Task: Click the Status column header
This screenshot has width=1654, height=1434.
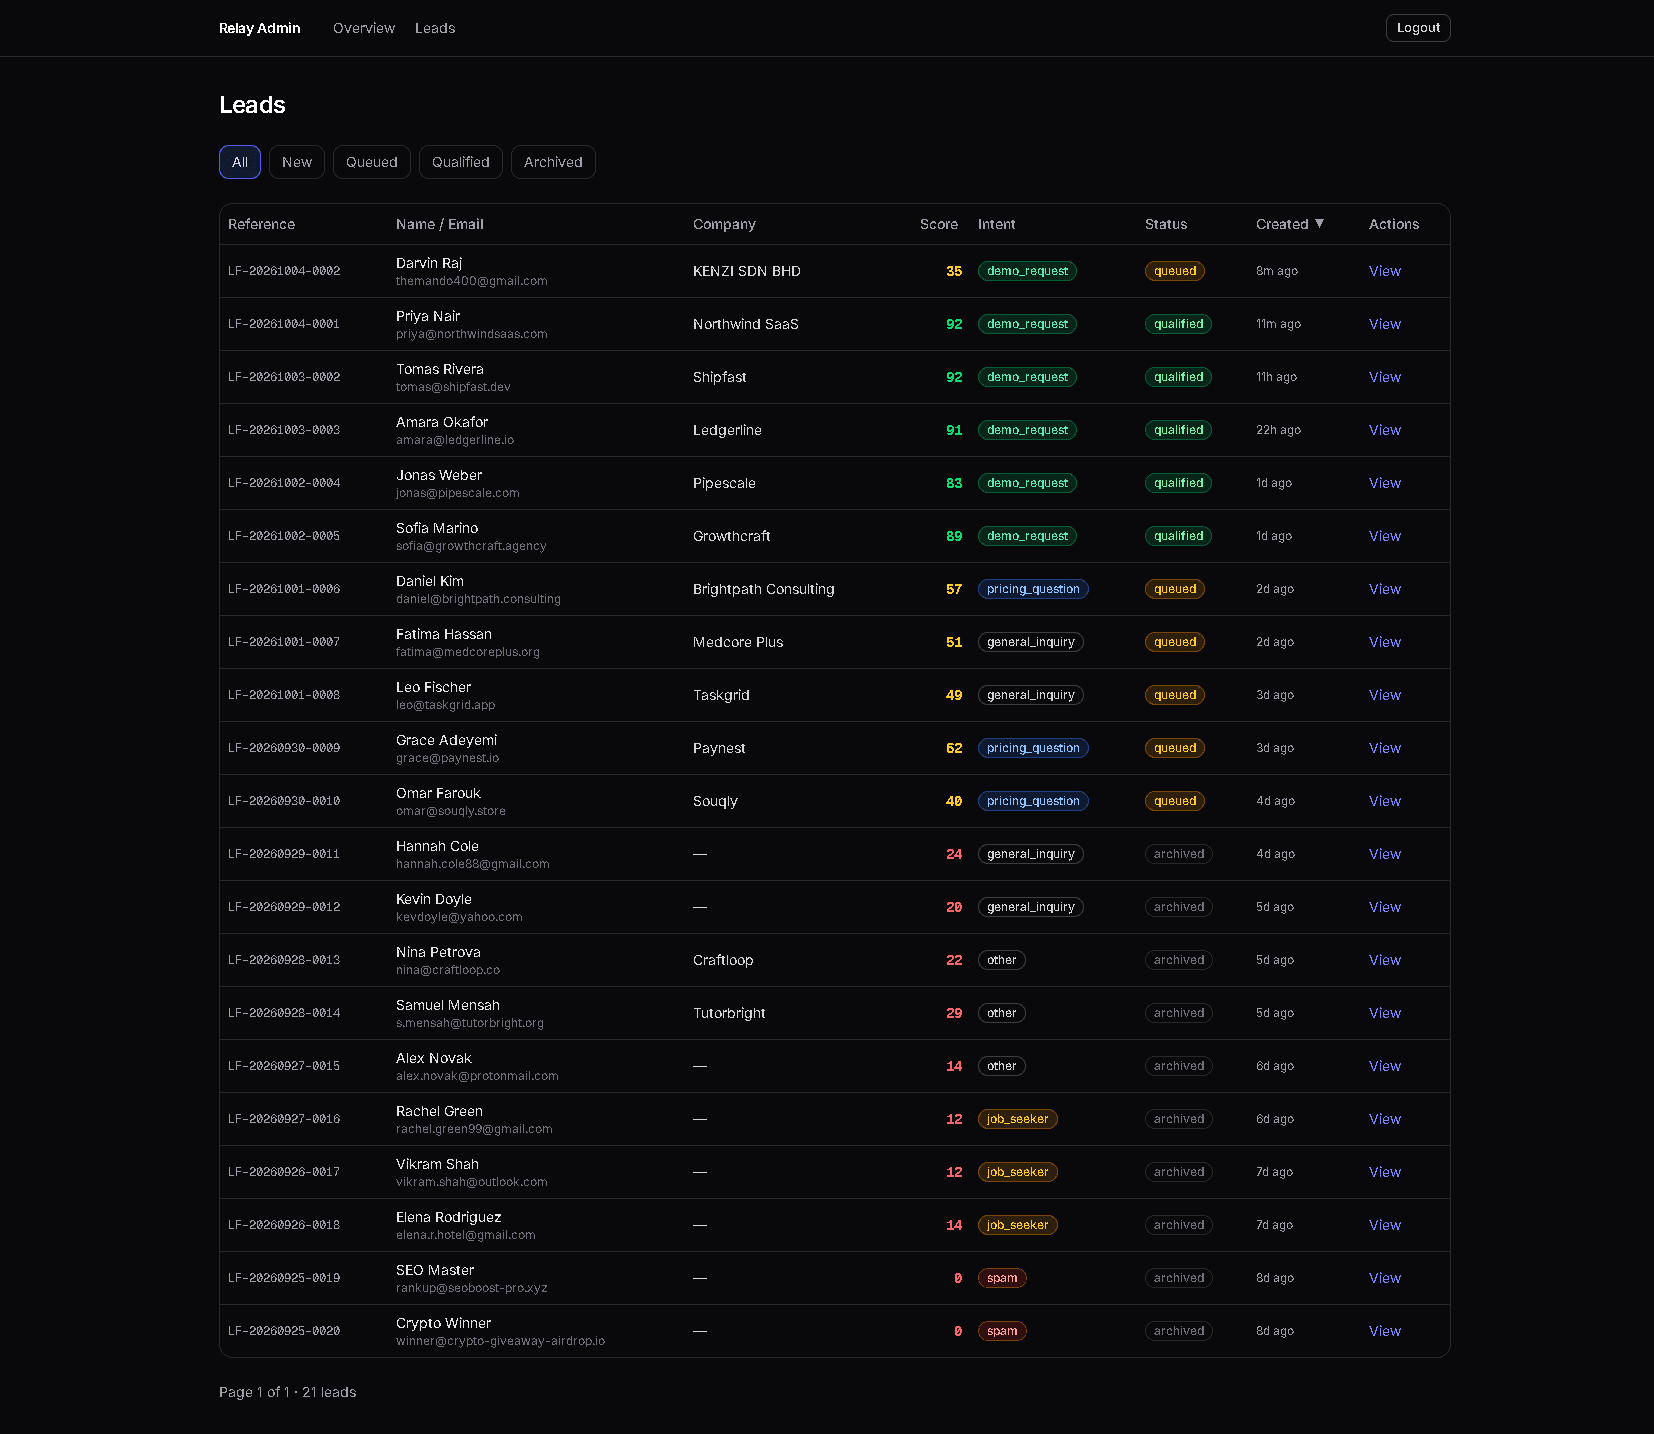Action: click(x=1166, y=224)
